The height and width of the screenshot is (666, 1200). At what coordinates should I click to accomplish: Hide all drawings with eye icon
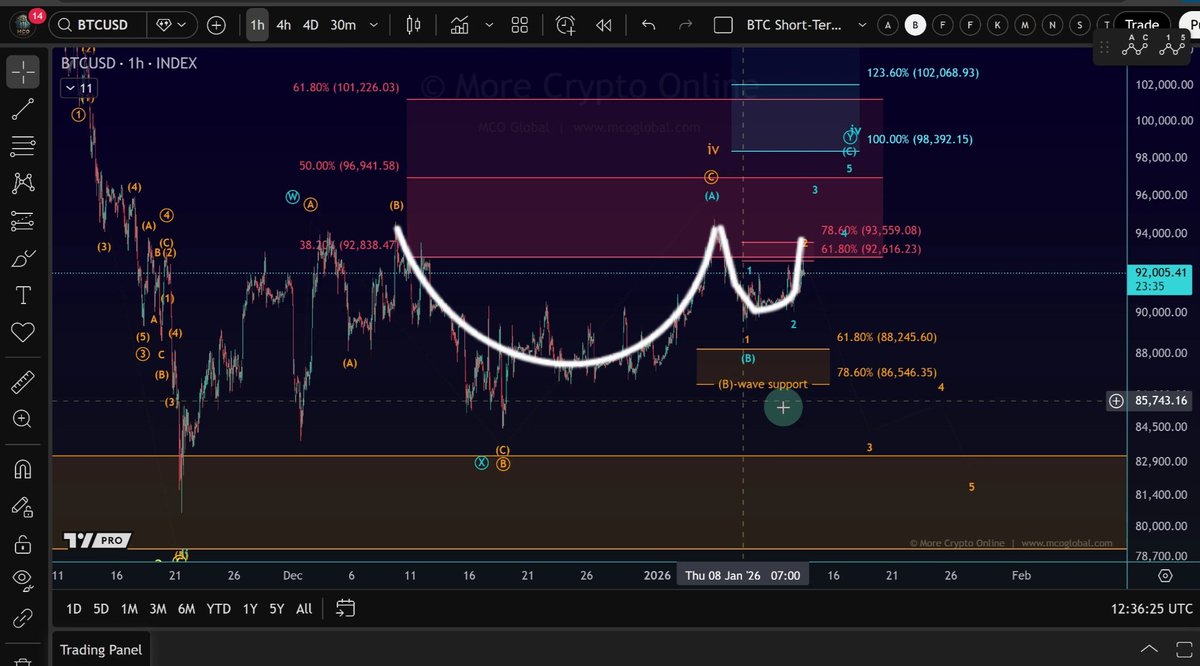coord(22,581)
